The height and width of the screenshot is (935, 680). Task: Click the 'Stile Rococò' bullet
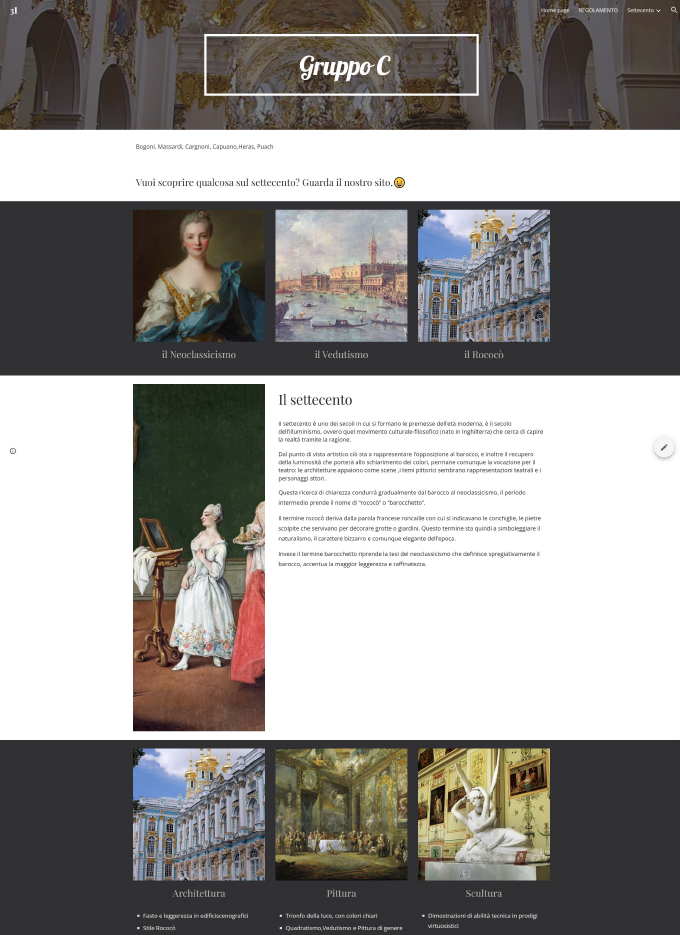tap(159, 928)
